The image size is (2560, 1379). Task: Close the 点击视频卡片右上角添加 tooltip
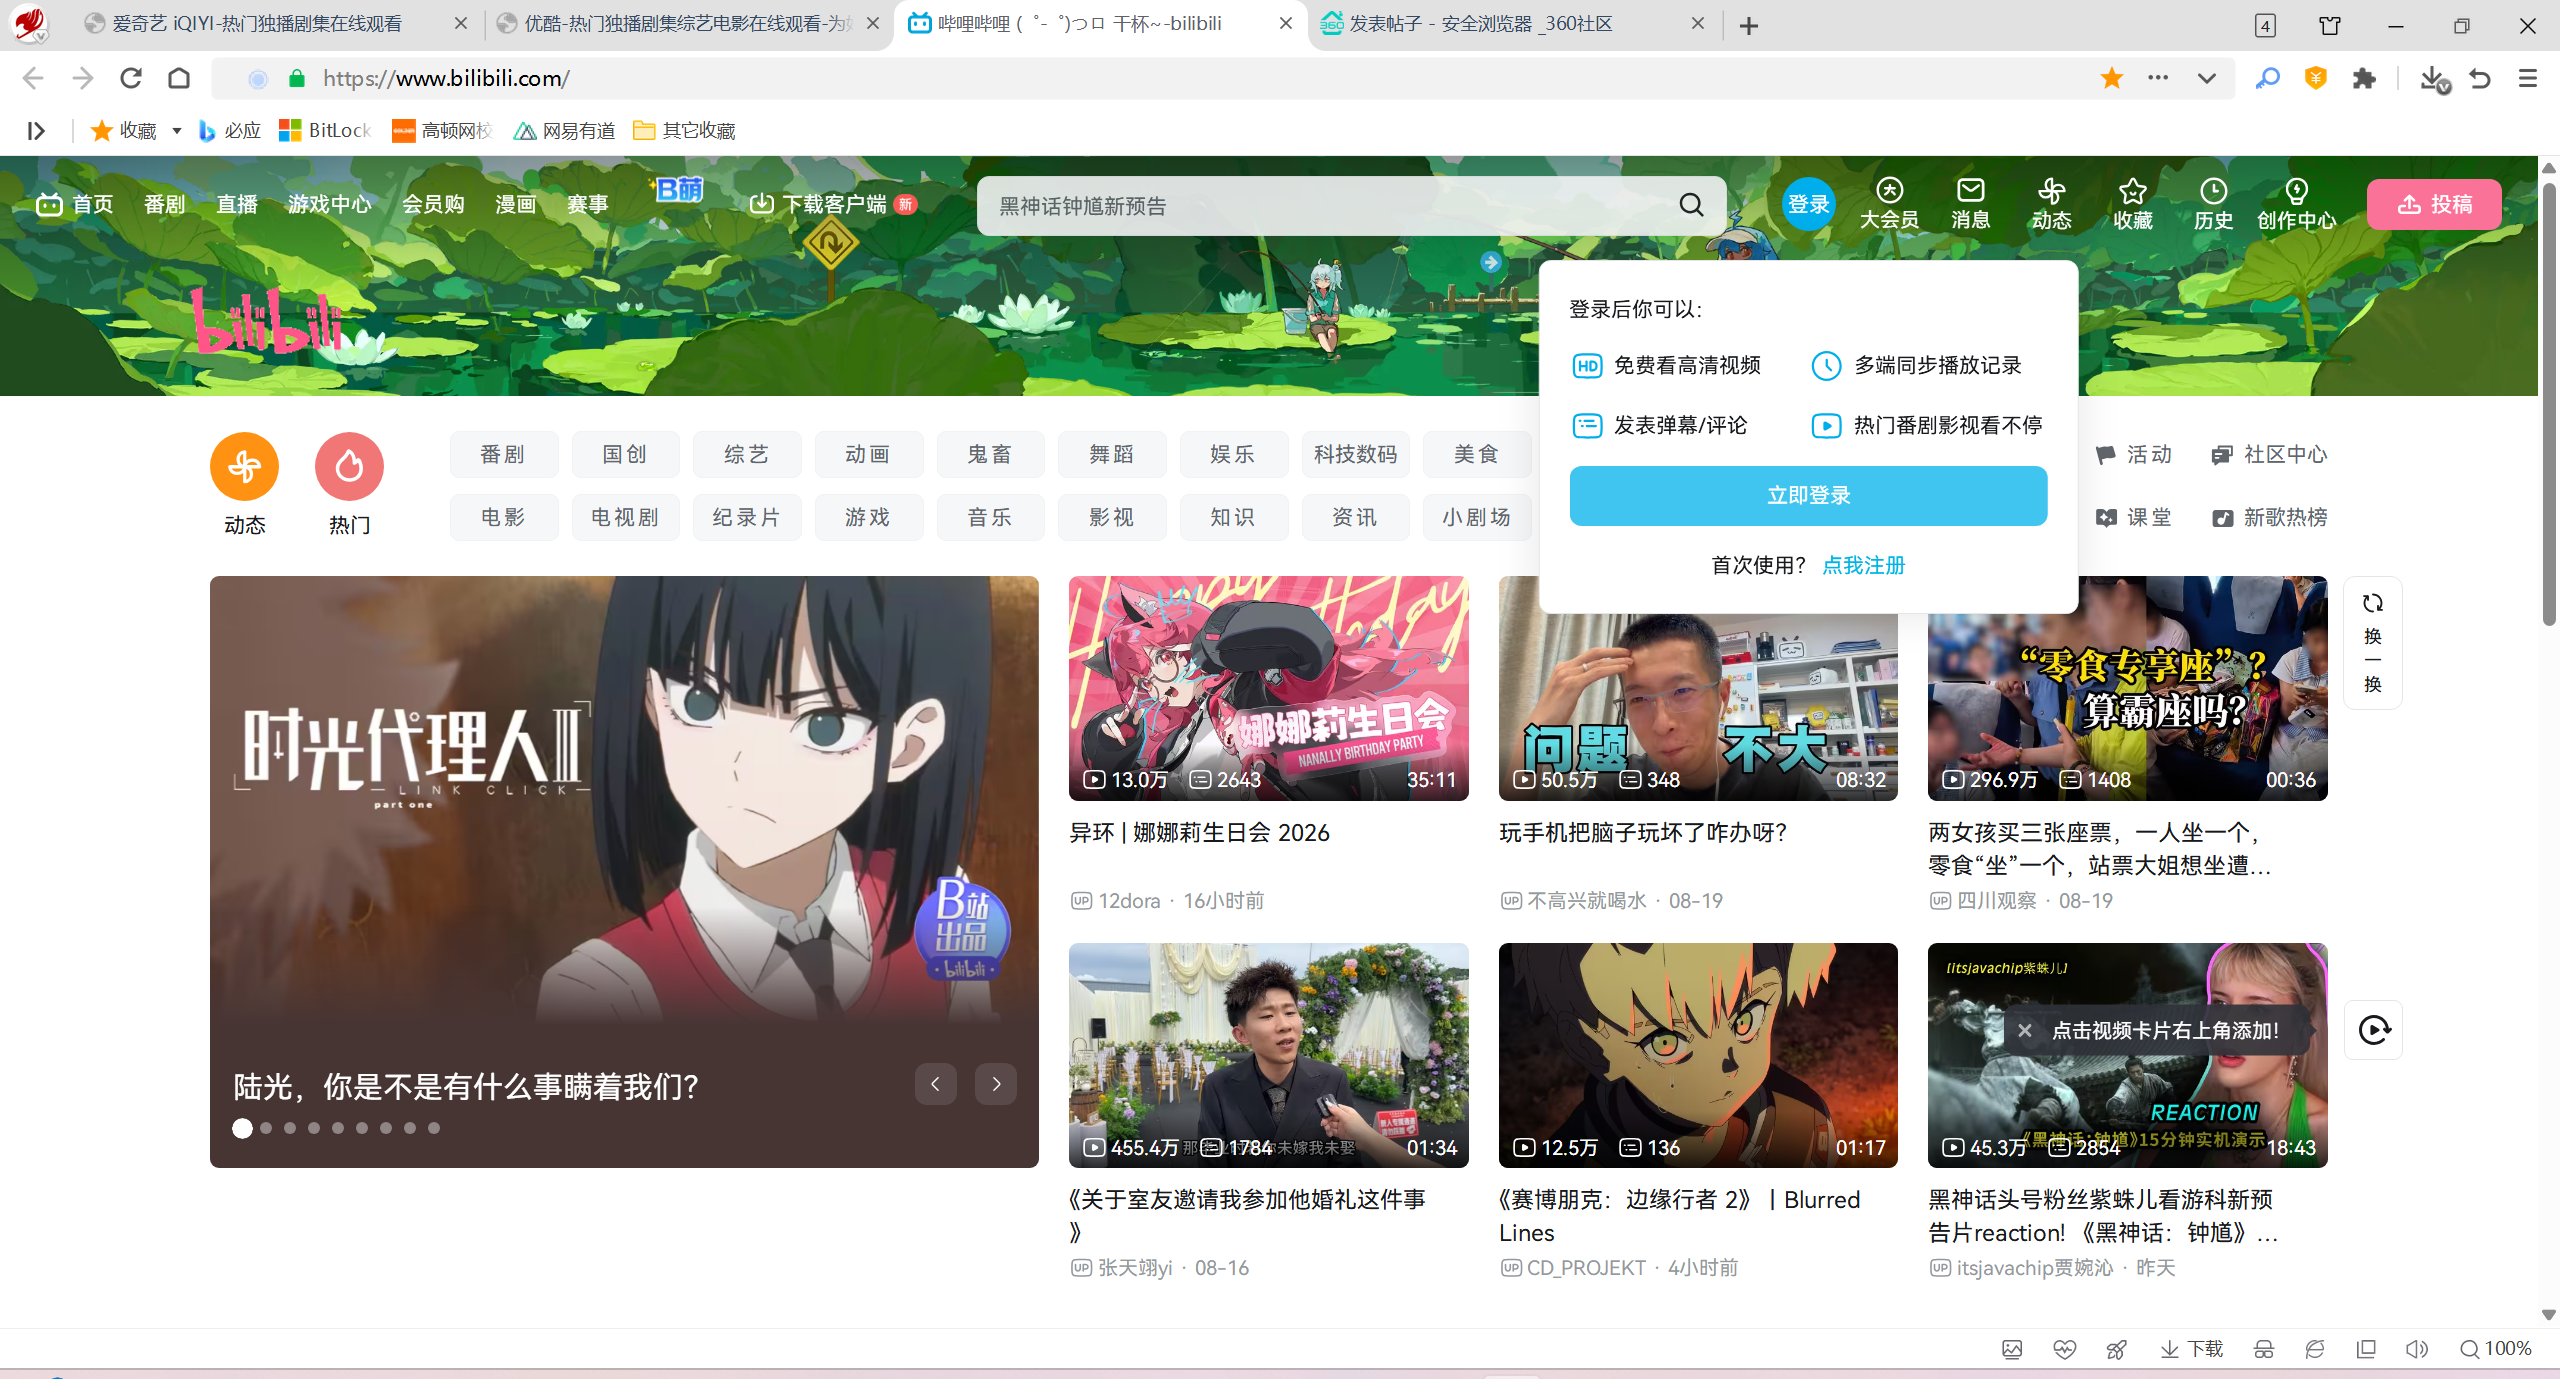click(2024, 1030)
